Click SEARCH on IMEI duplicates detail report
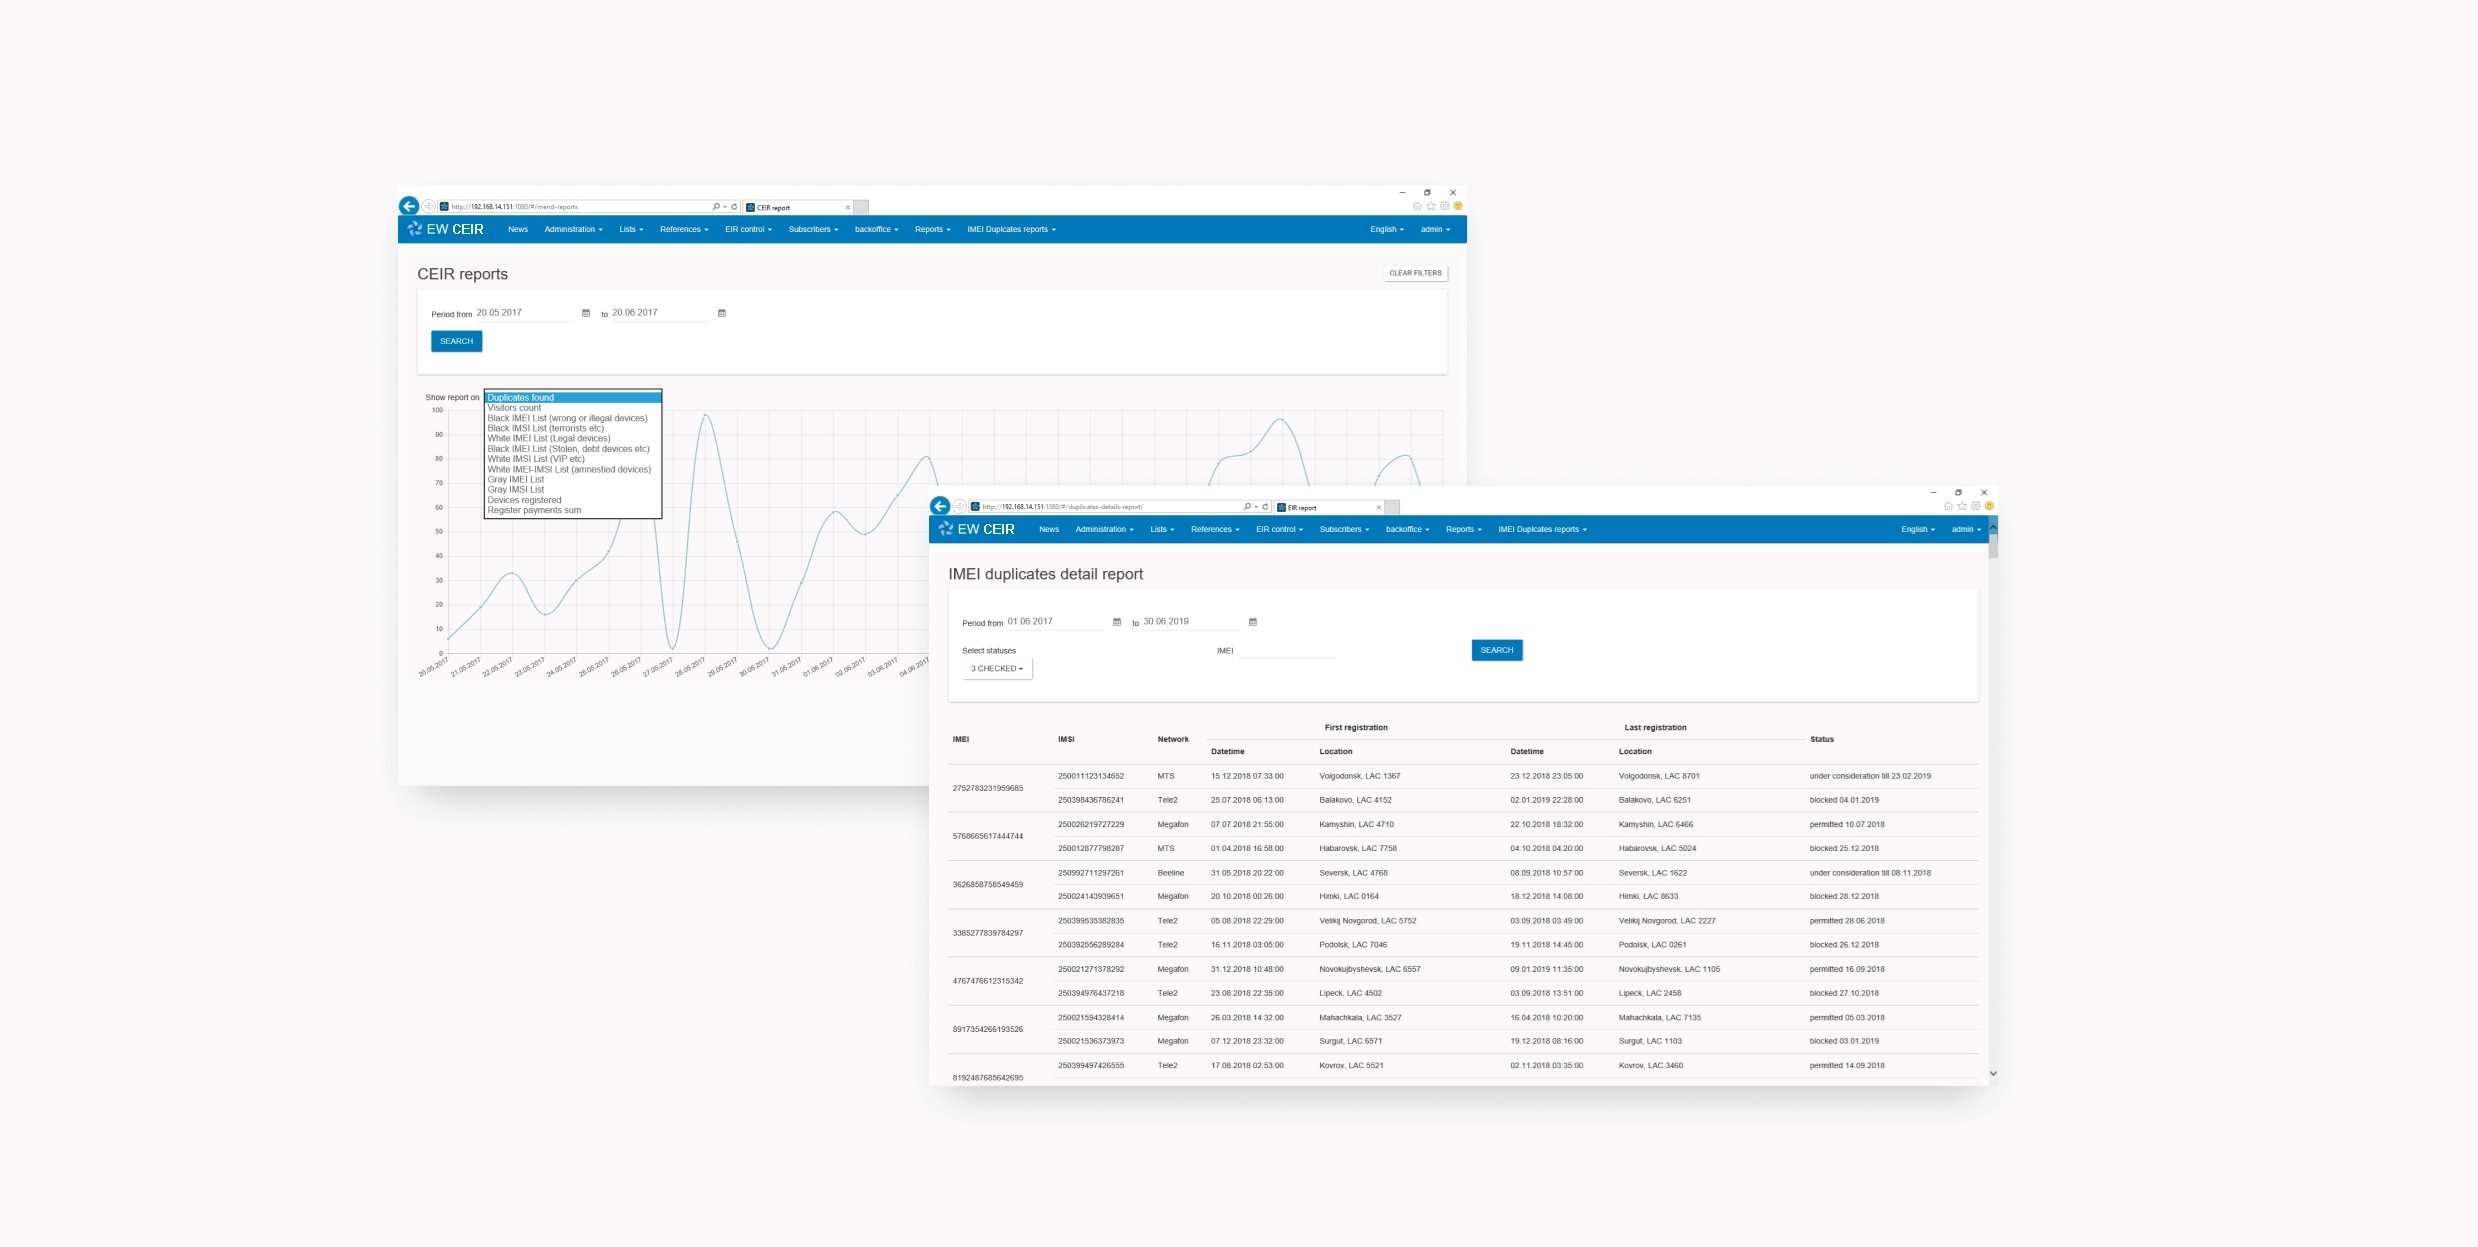The height and width of the screenshot is (1247, 2478). coord(1496,650)
